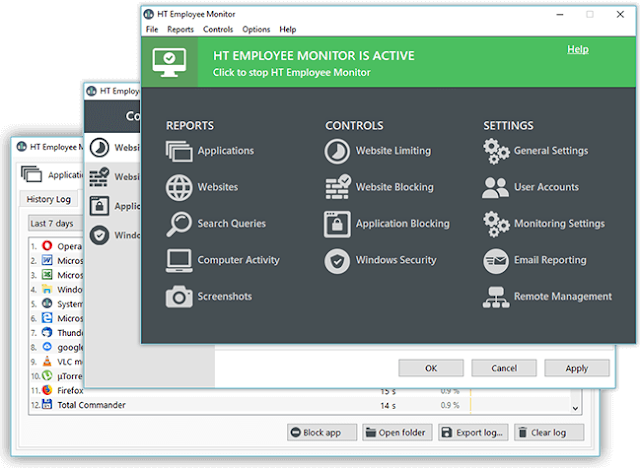Click Website Blocking label in main window

[394, 187]
